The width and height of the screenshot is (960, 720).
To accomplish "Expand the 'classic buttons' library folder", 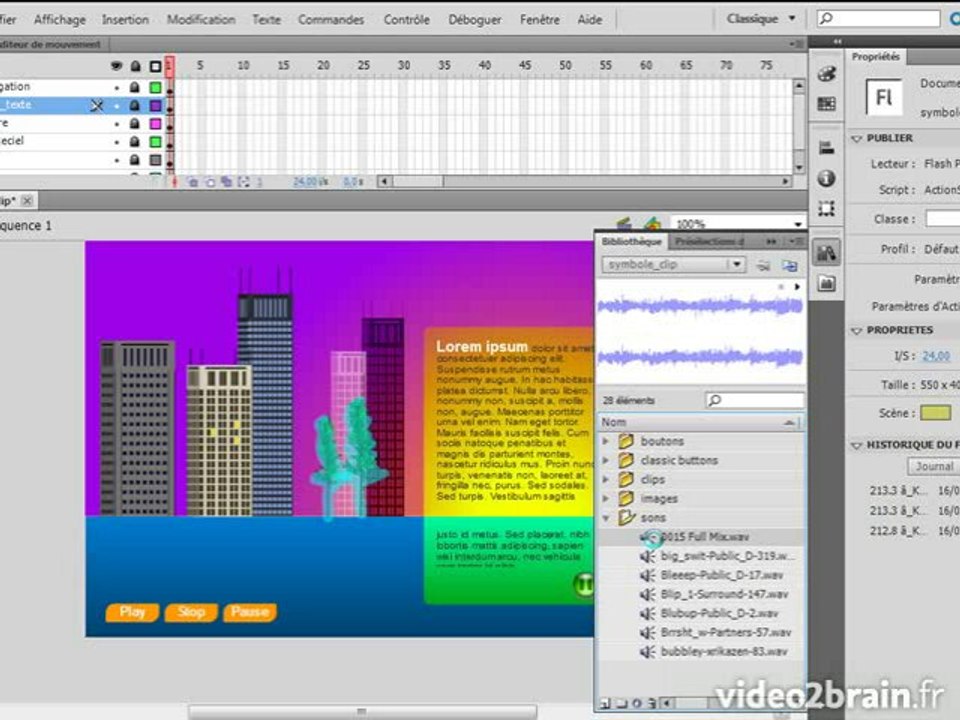I will 606,460.
